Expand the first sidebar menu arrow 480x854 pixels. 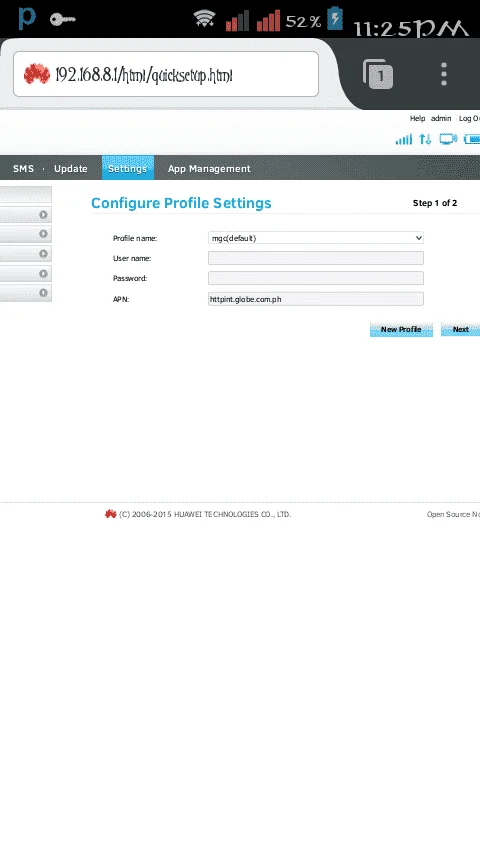43,215
